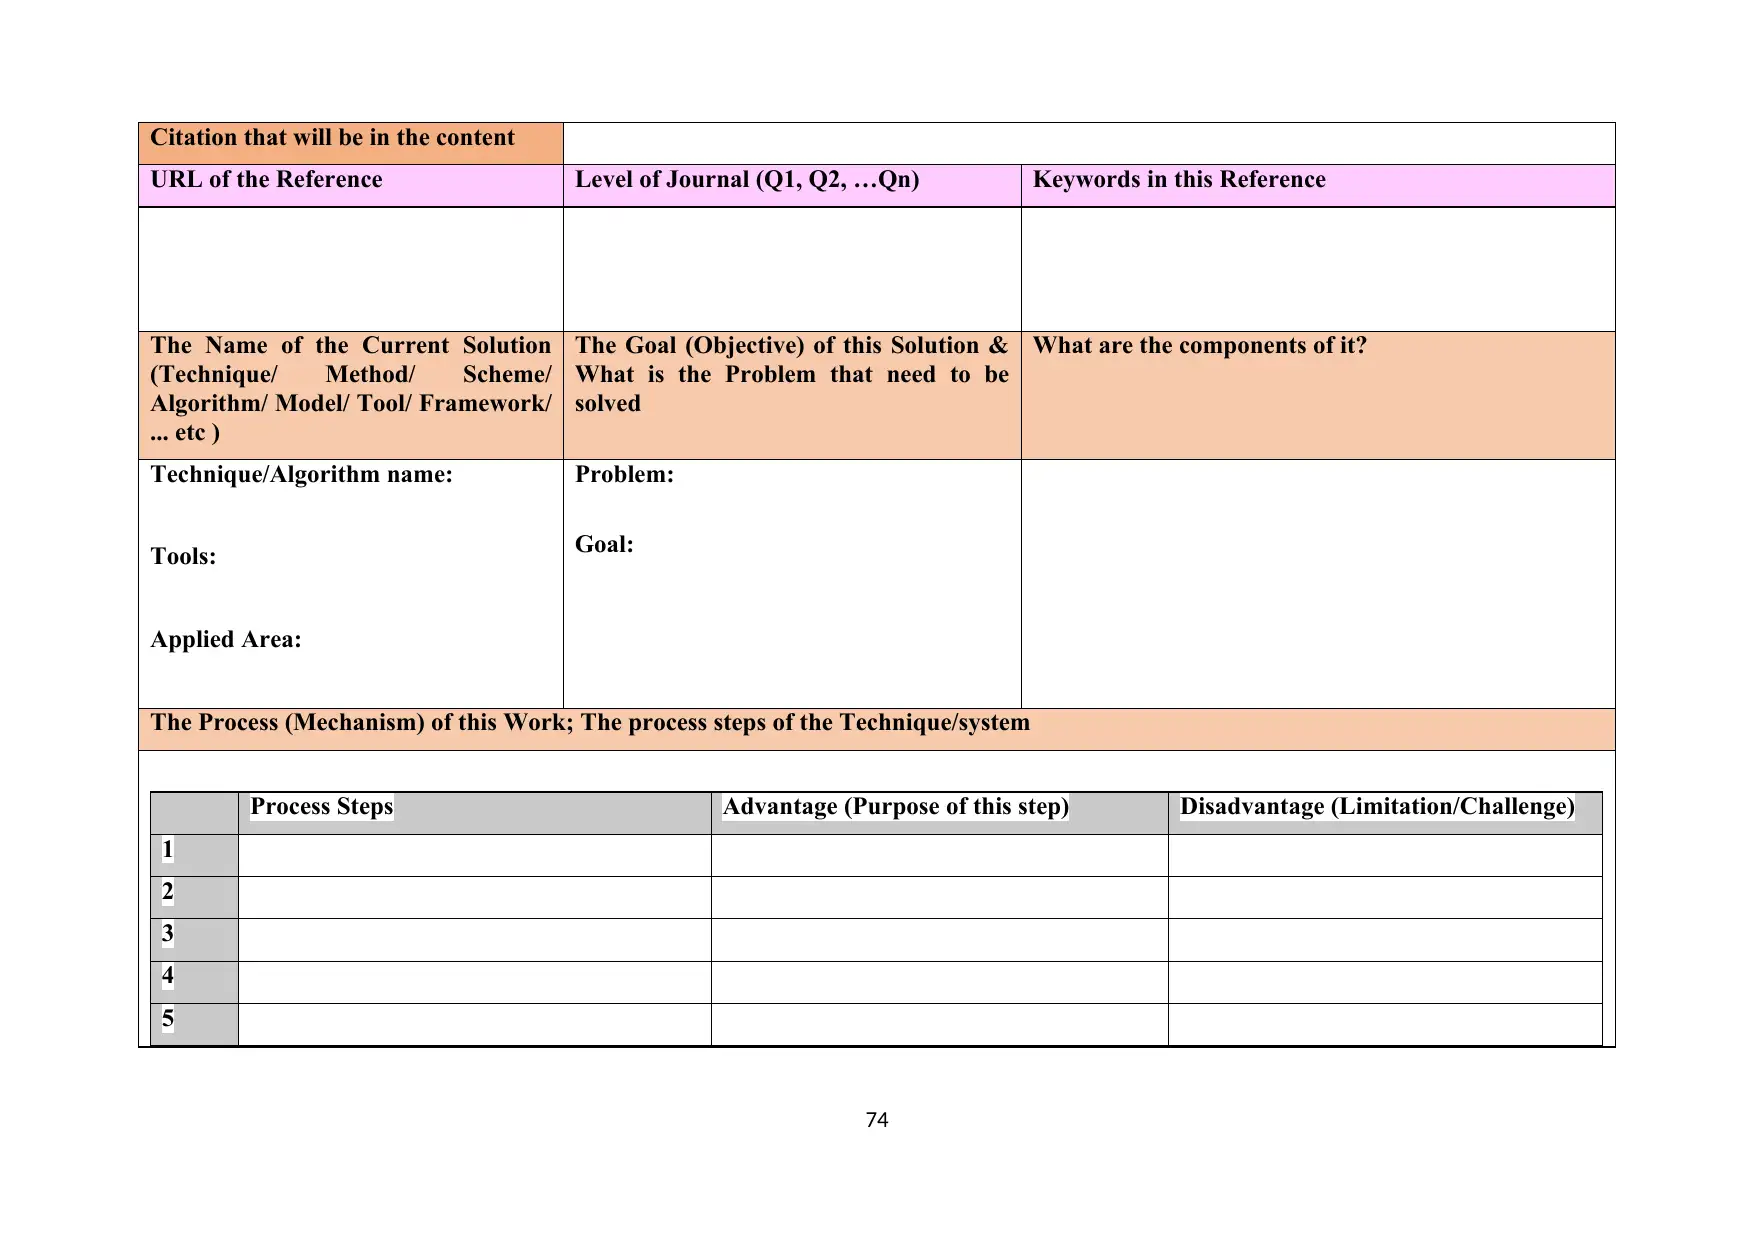The height and width of the screenshot is (1241, 1754).
Task: Click the blank cell under Level of Journal
Action: 792,269
